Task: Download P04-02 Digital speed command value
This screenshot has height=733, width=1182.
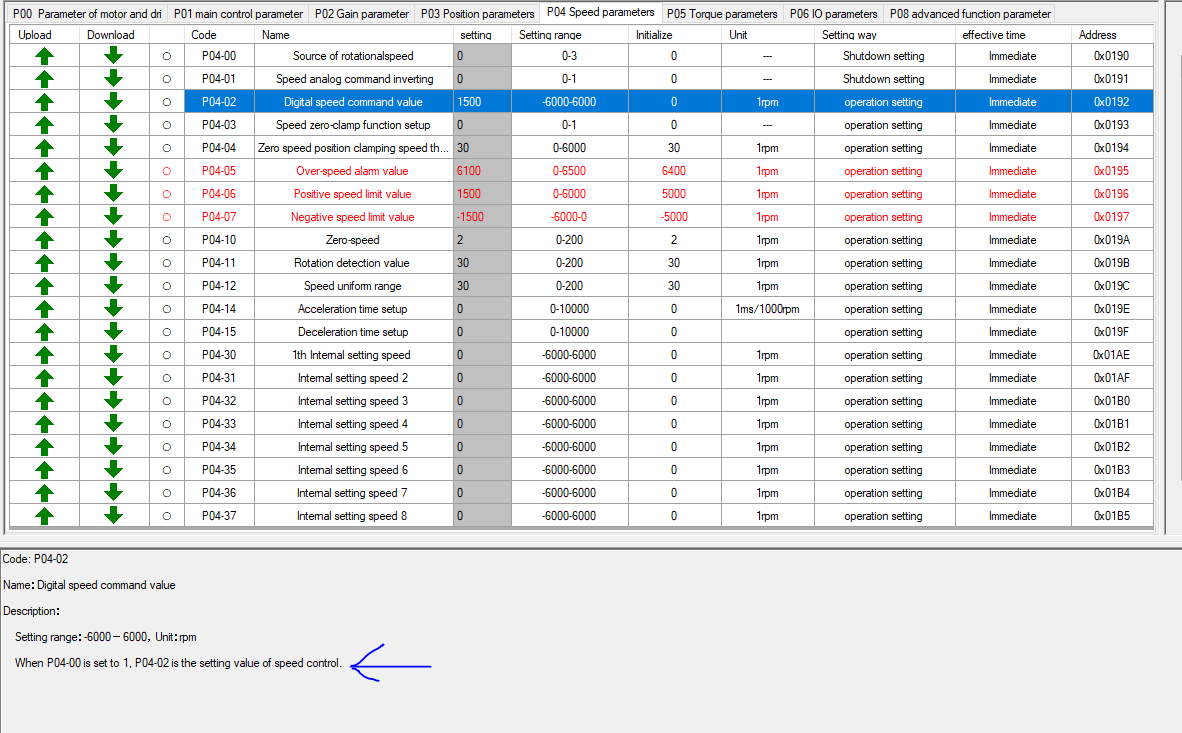Action: tap(113, 102)
